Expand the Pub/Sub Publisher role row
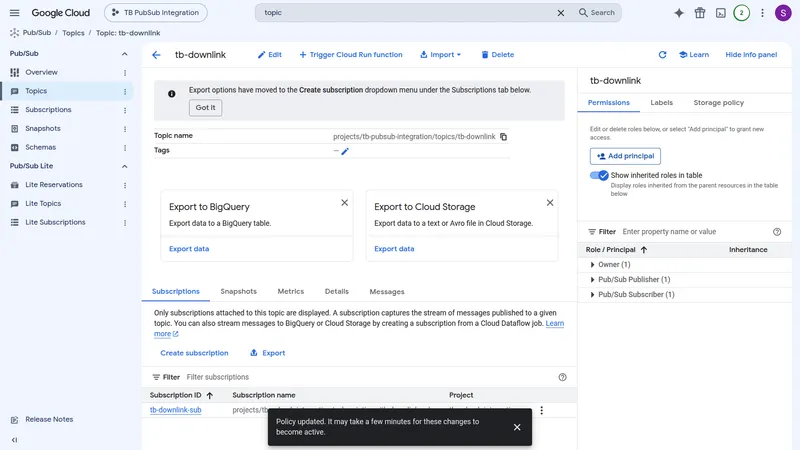Viewport: 800px width, 450px height. coord(592,280)
